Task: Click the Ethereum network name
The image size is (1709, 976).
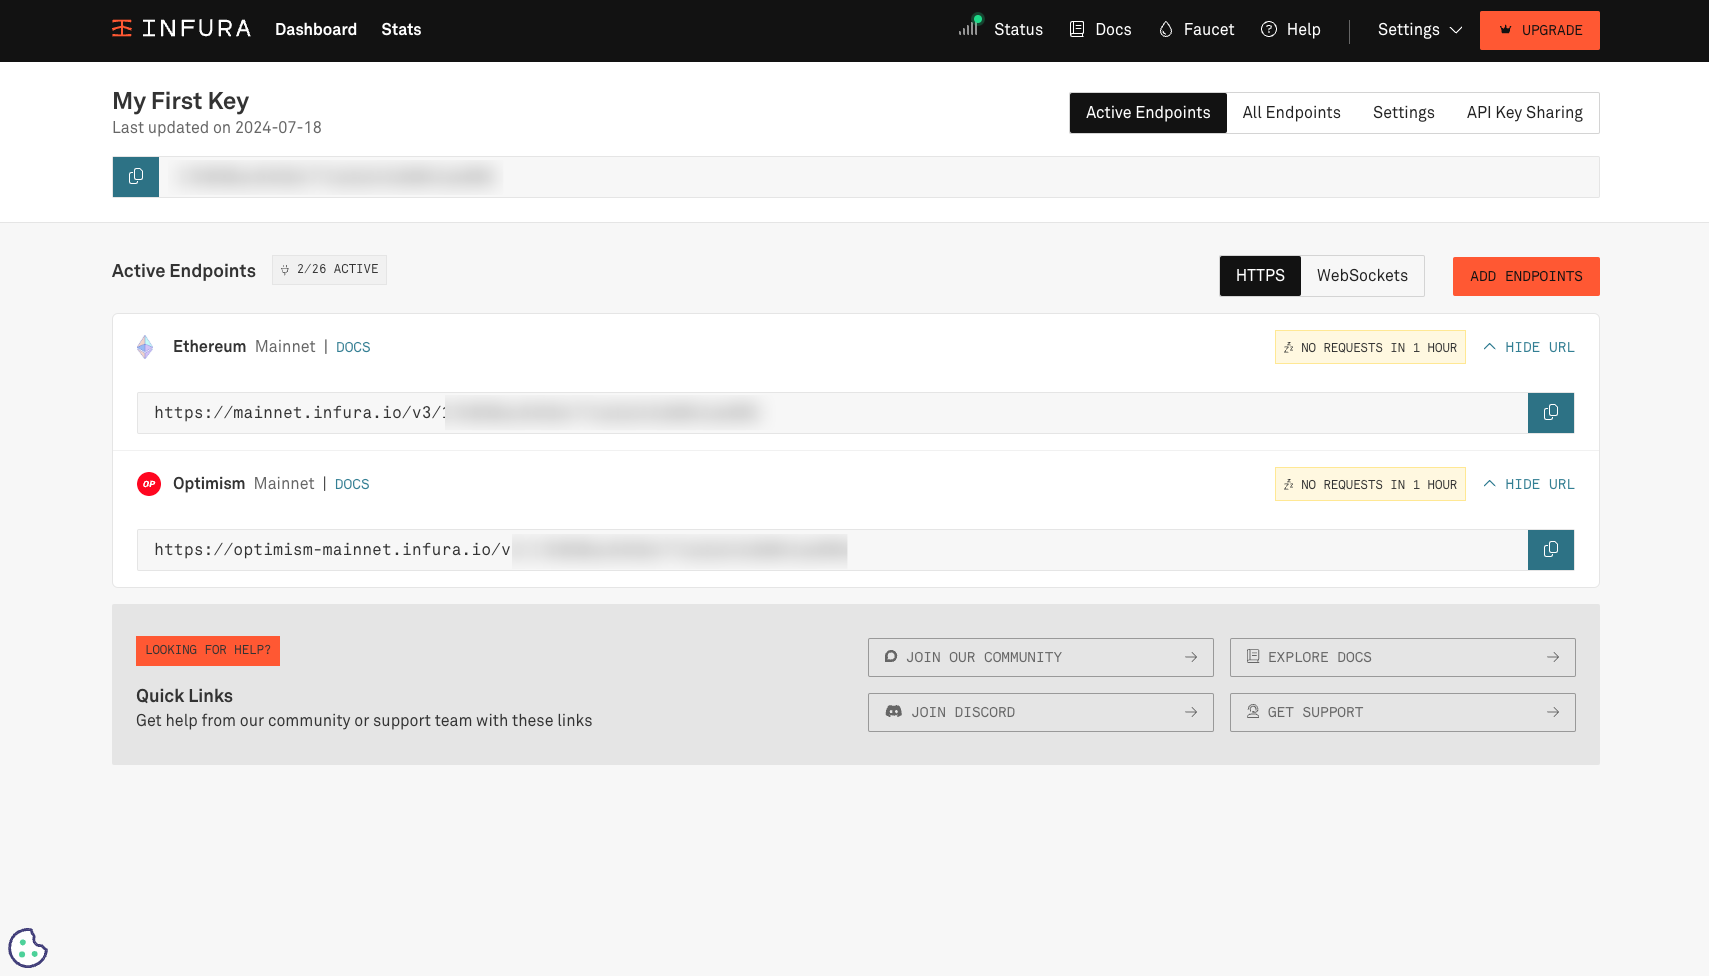Action: point(209,346)
